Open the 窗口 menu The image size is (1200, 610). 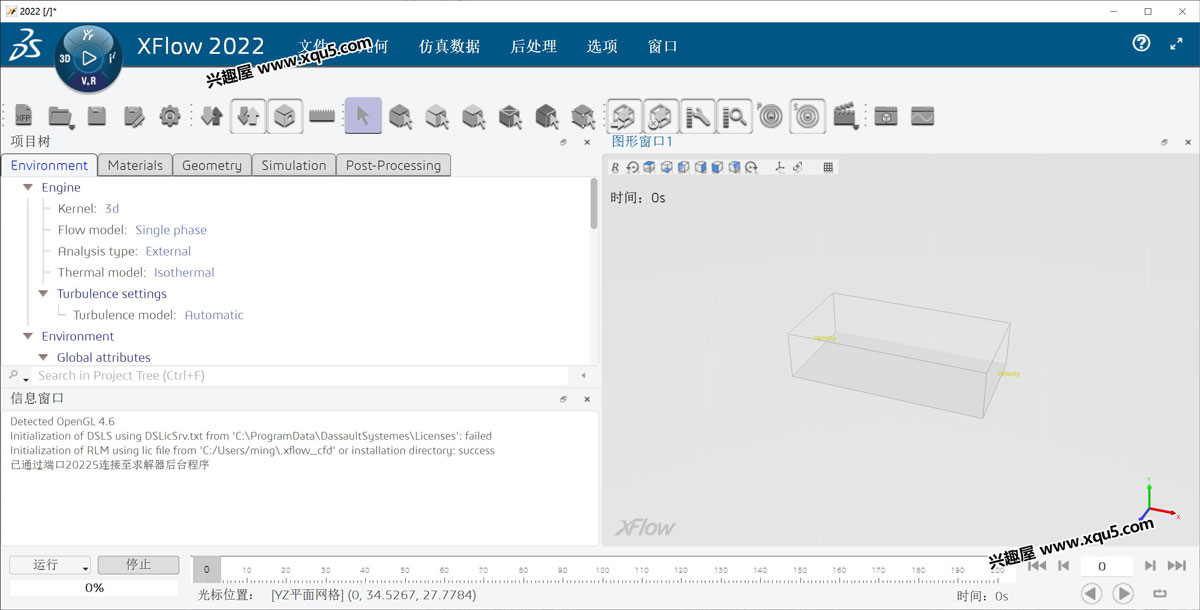click(x=662, y=46)
